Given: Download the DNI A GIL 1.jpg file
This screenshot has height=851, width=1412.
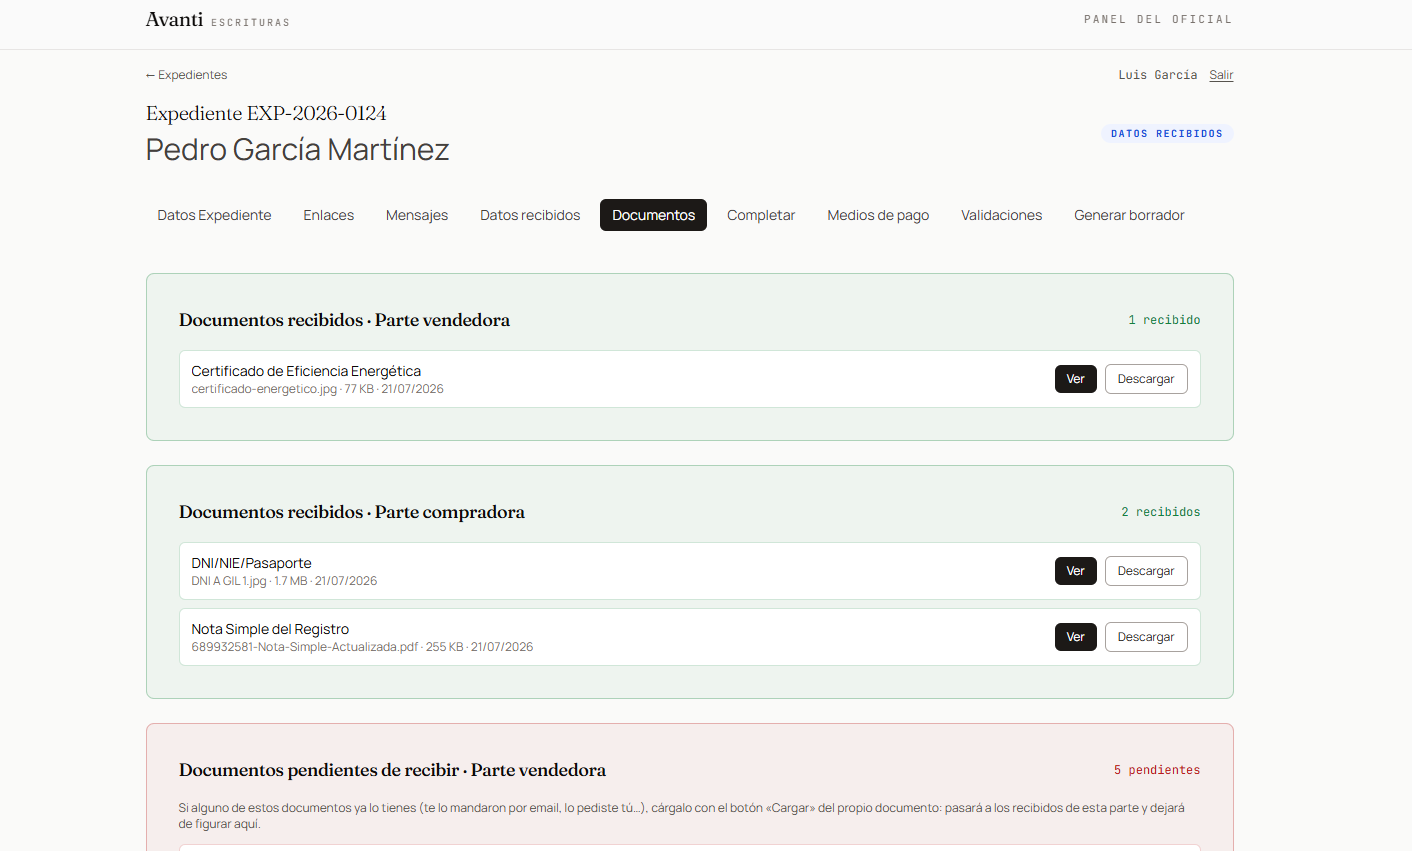Looking at the screenshot, I should tap(1146, 571).
